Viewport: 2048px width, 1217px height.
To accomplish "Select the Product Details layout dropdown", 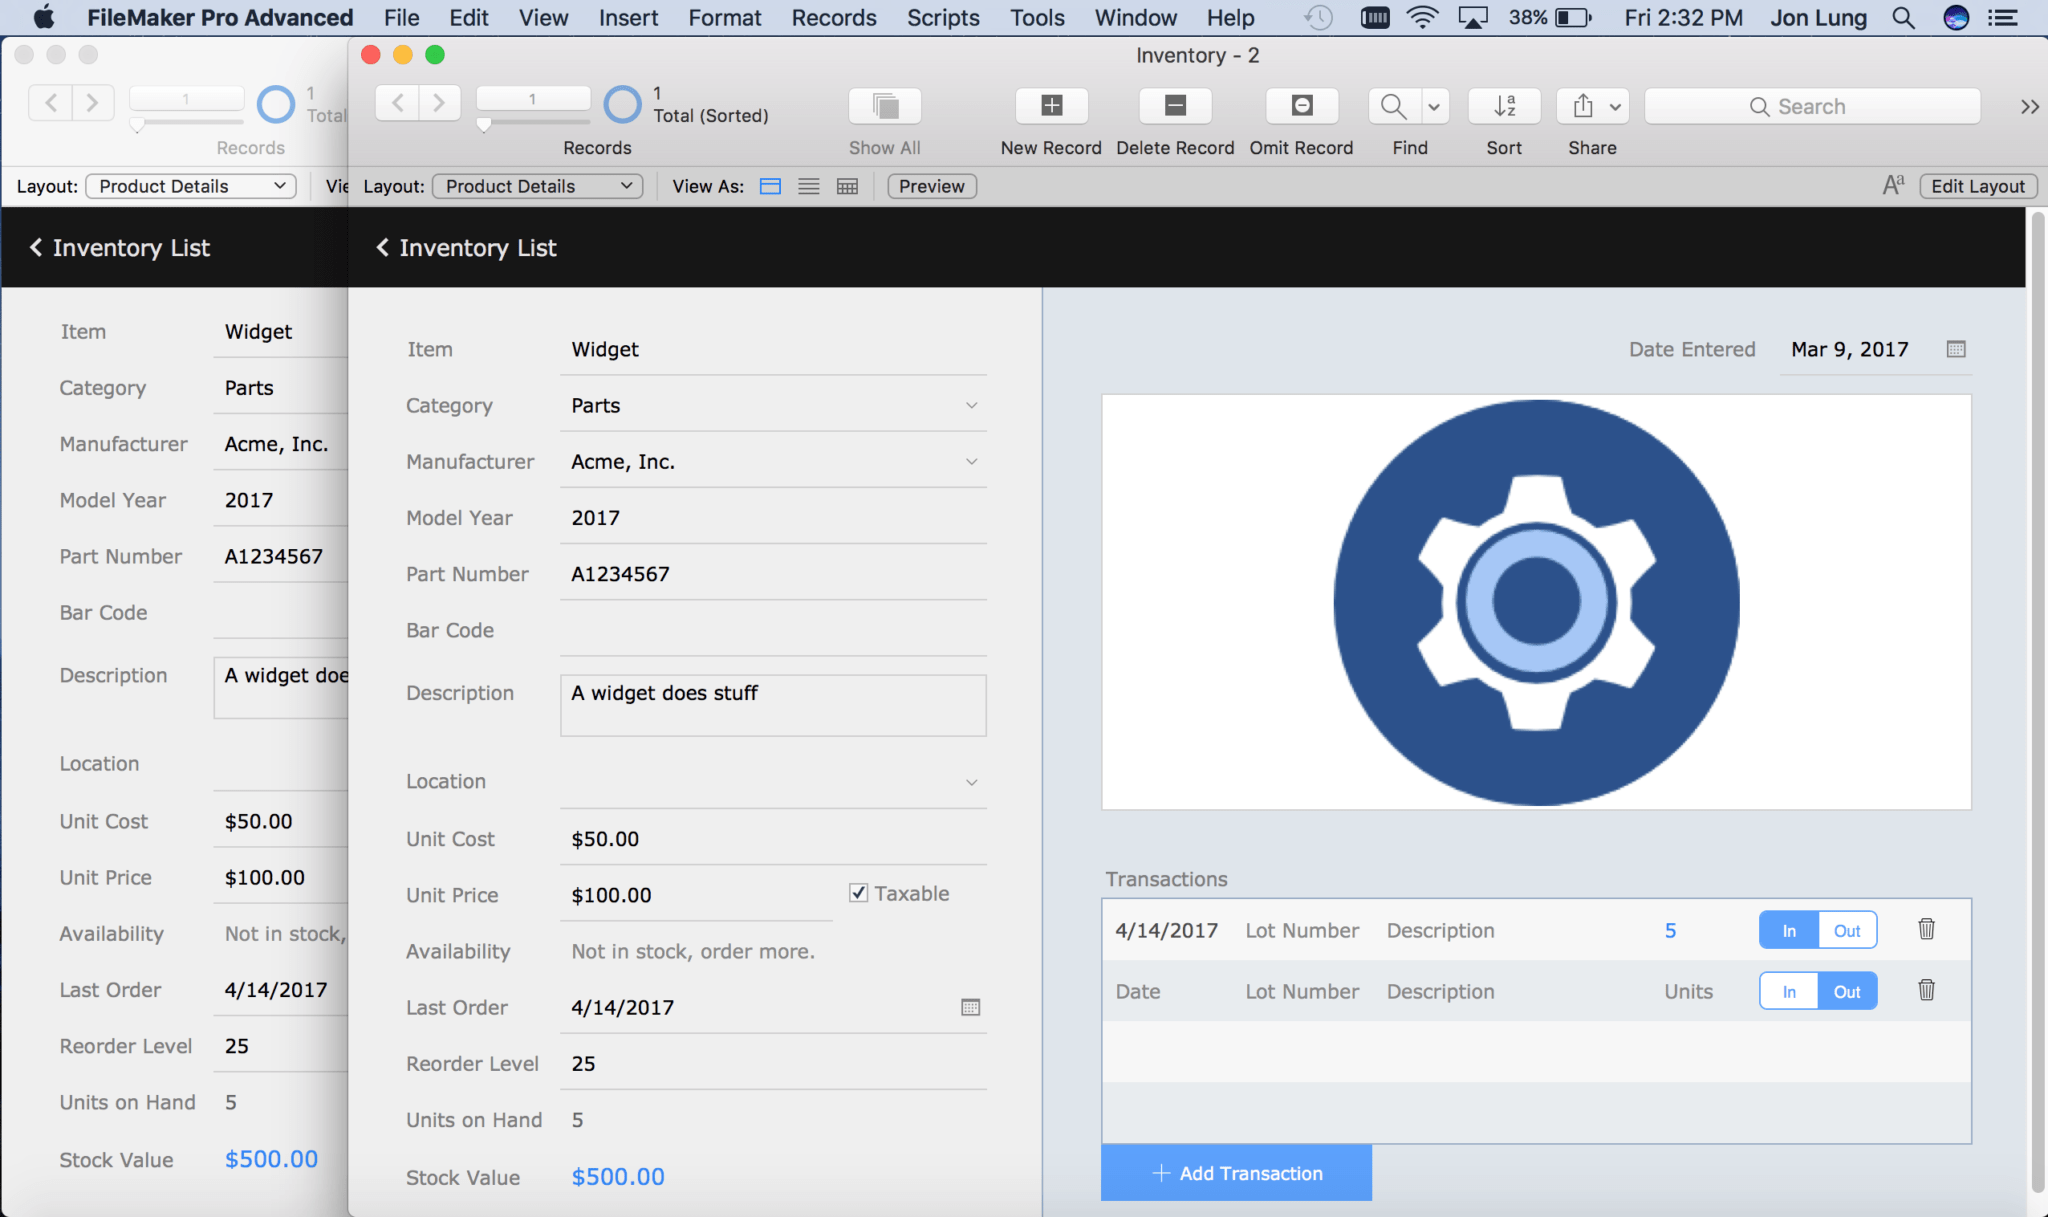I will coord(534,185).
